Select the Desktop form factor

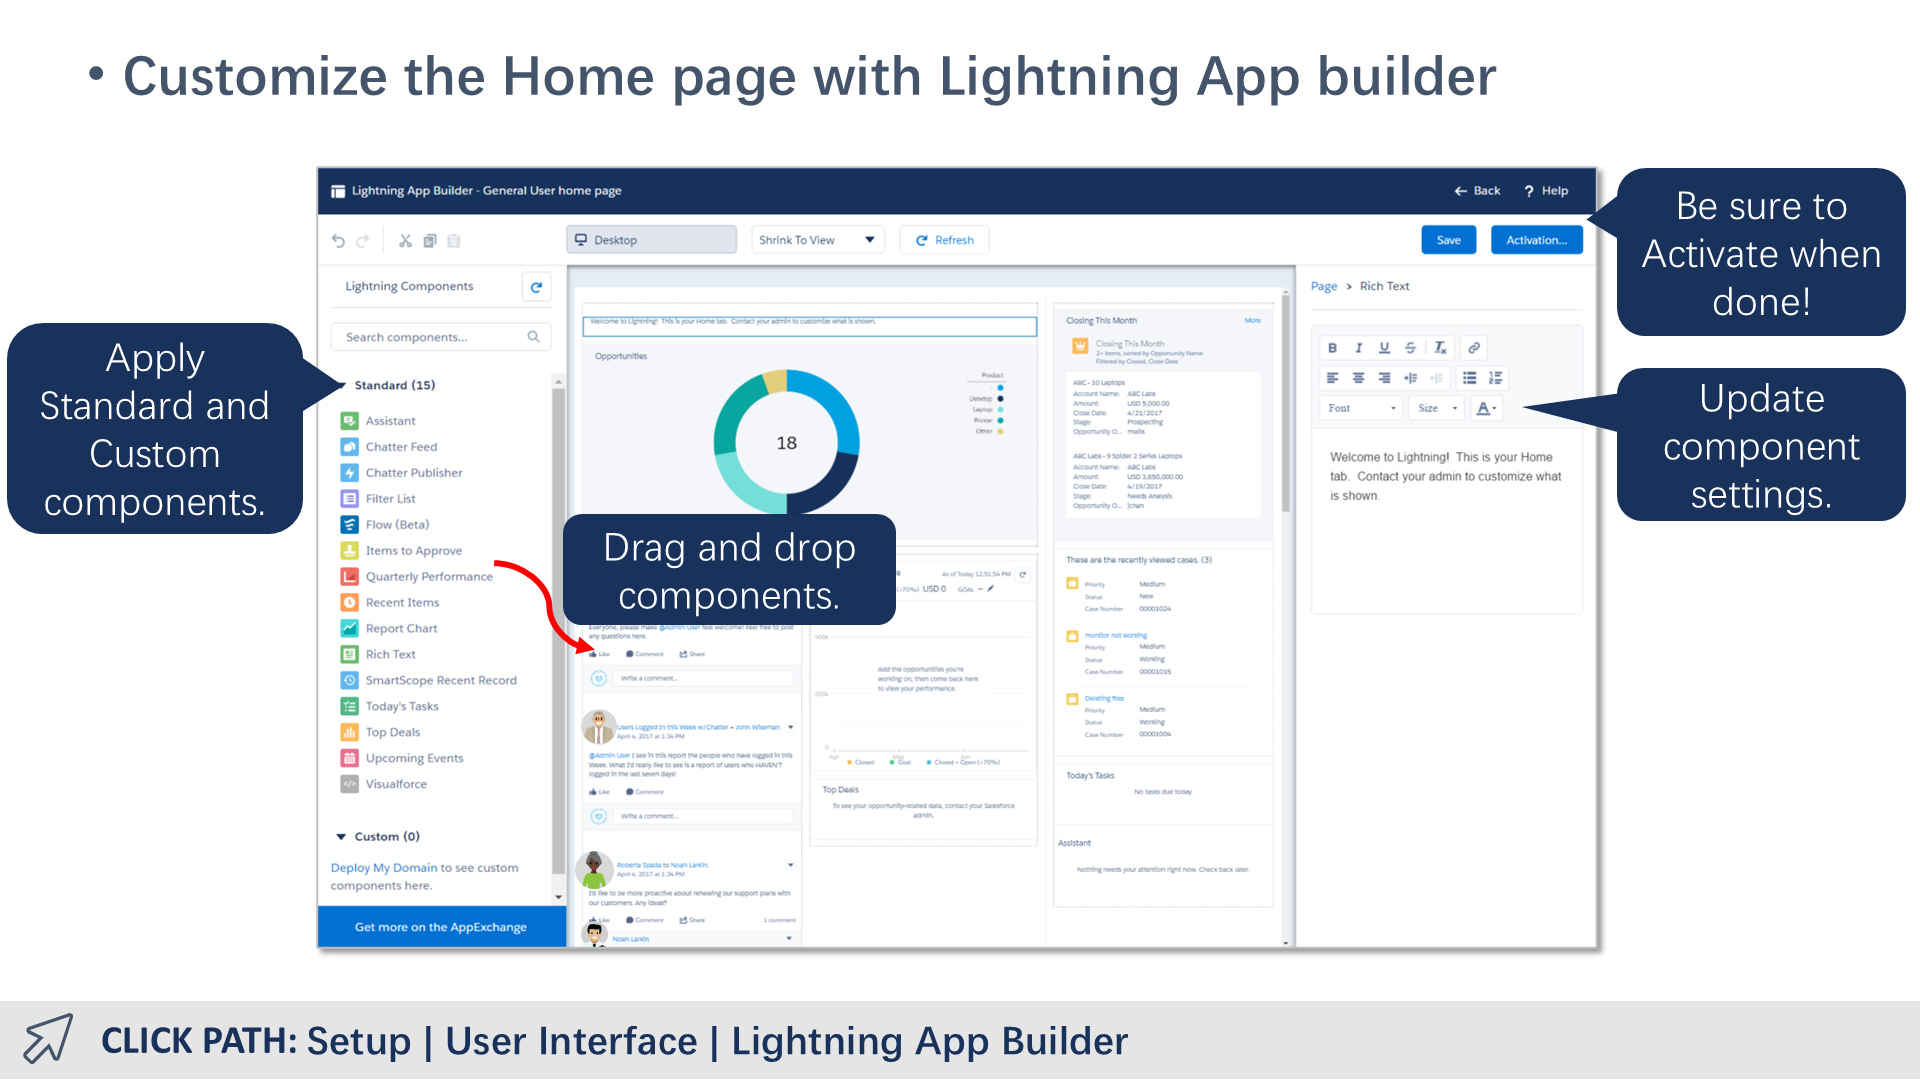pyautogui.click(x=651, y=240)
